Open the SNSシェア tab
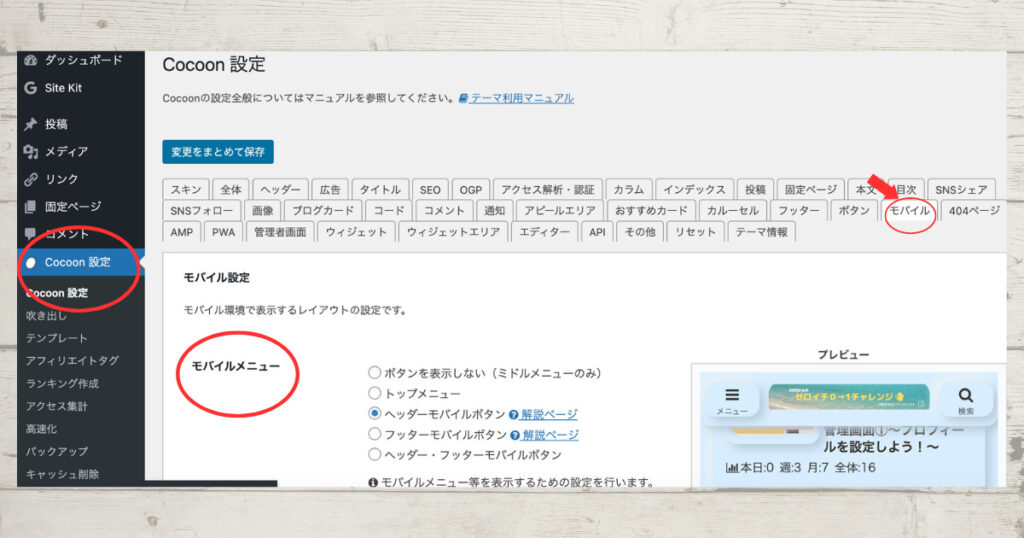1024x538 pixels. (961, 189)
